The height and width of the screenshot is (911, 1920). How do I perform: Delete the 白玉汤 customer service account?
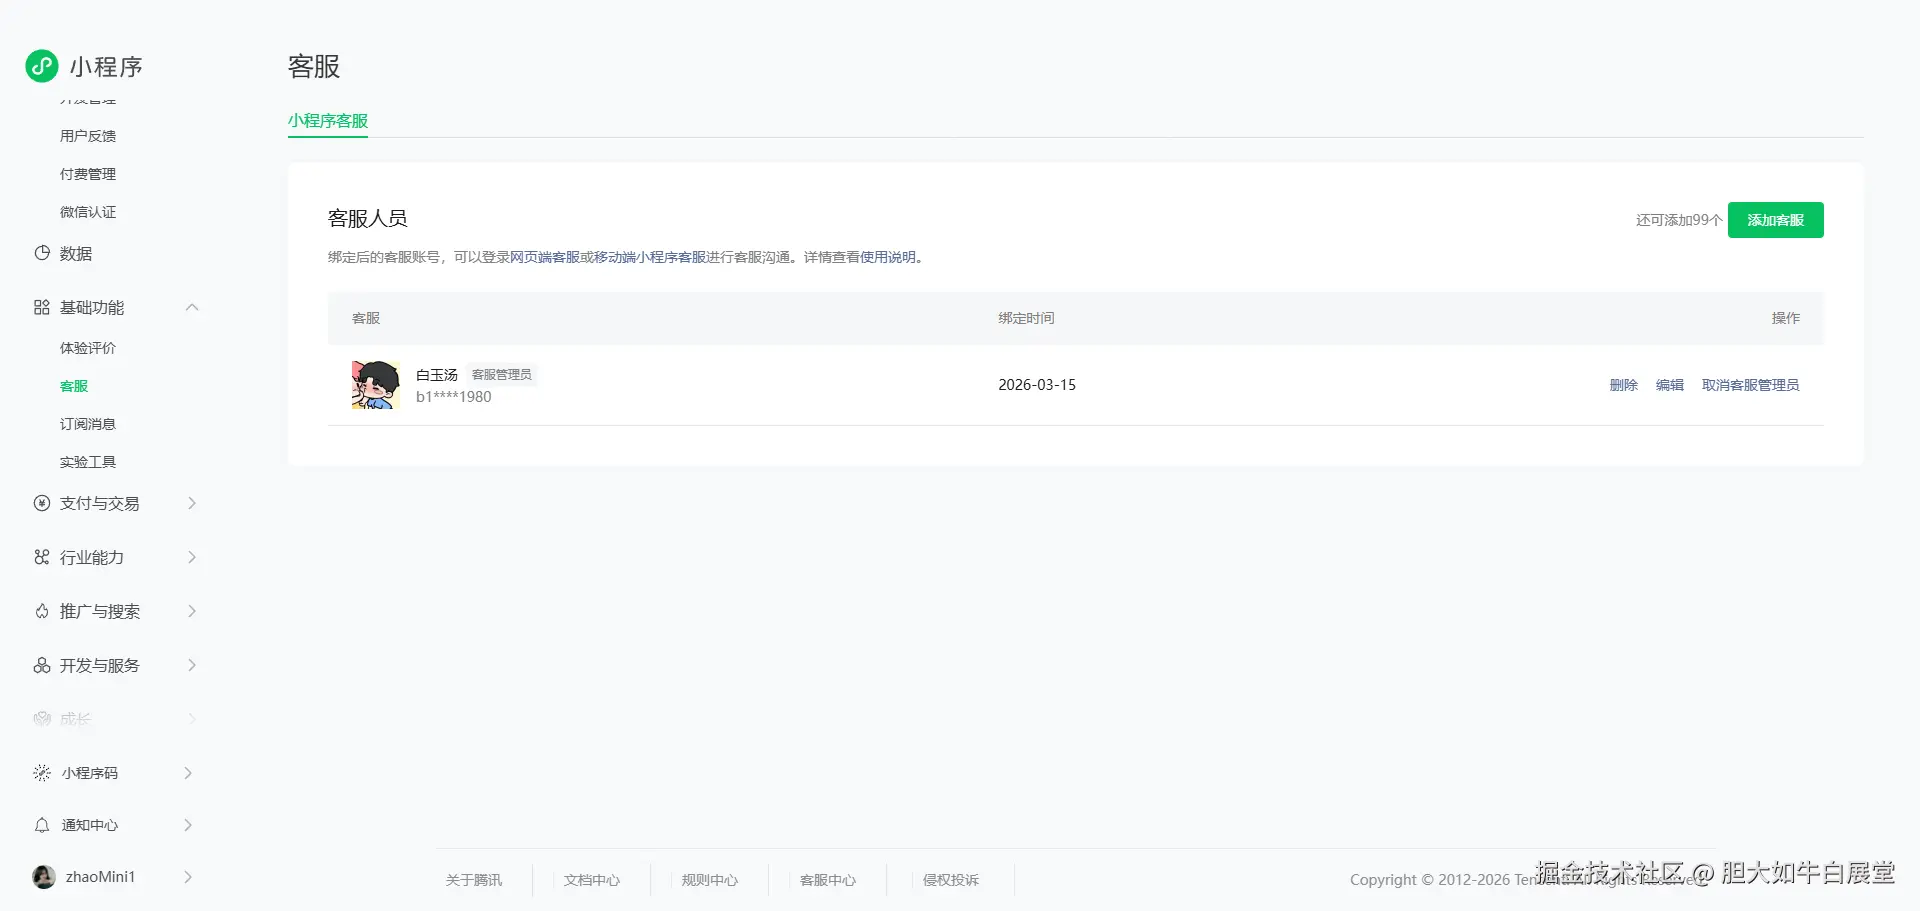[x=1624, y=385]
